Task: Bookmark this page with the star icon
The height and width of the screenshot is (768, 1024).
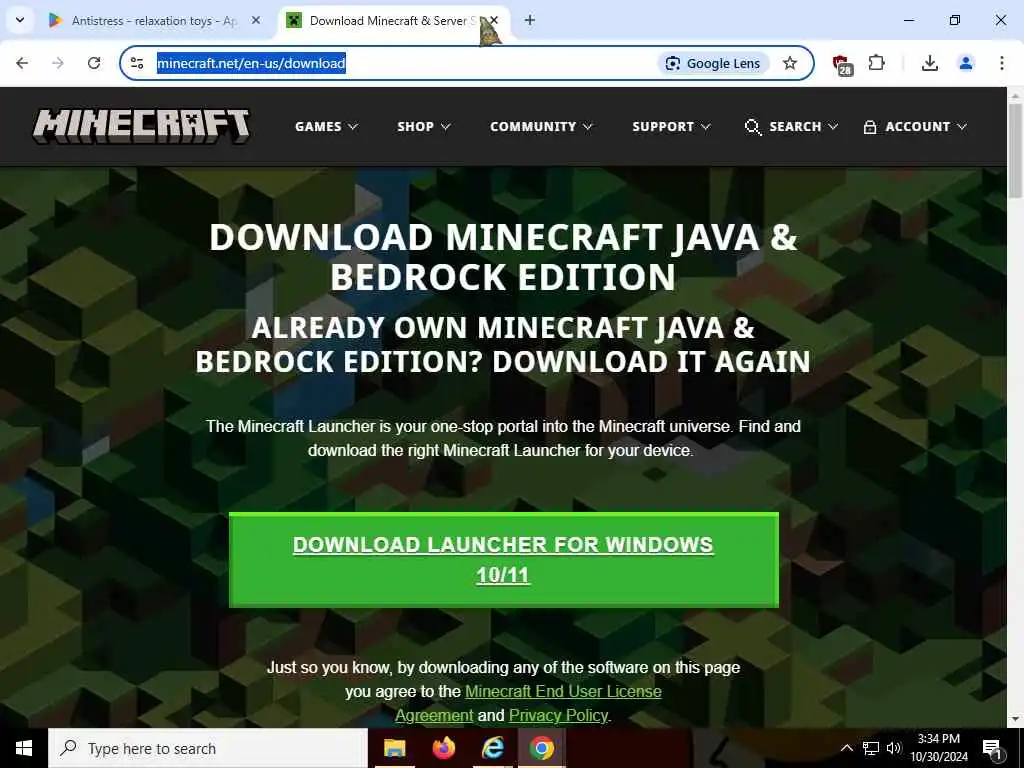Action: tap(790, 63)
